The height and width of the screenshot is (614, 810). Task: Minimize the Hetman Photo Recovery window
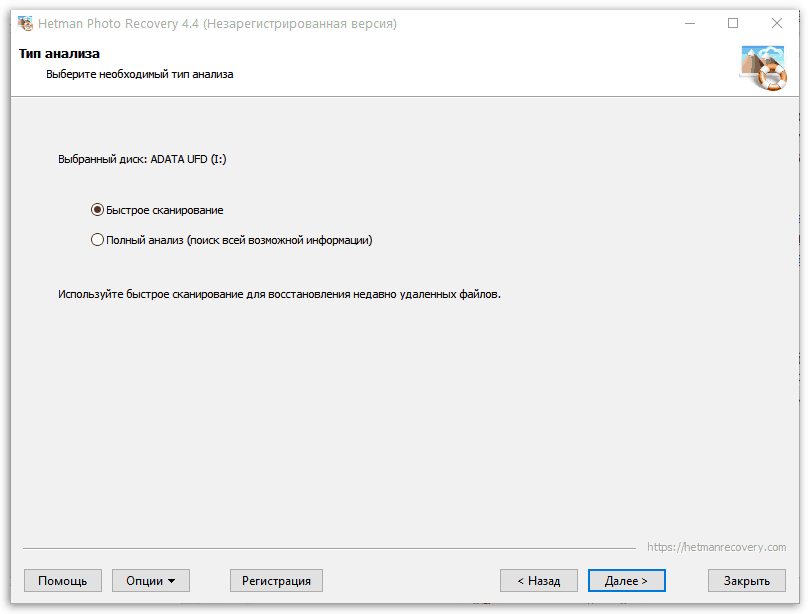[689, 23]
